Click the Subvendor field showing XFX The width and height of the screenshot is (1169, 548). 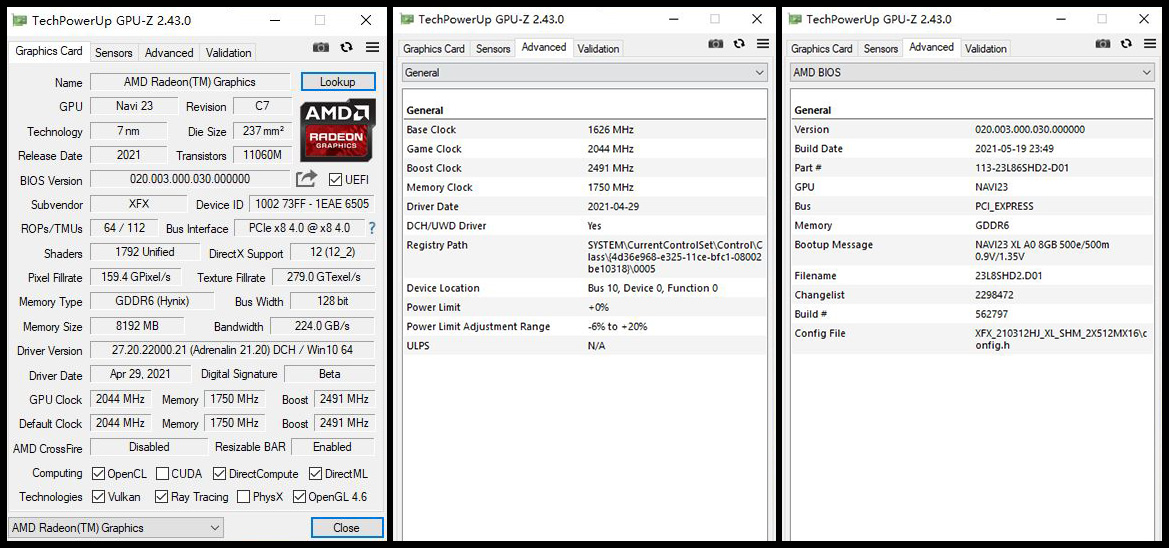139,204
